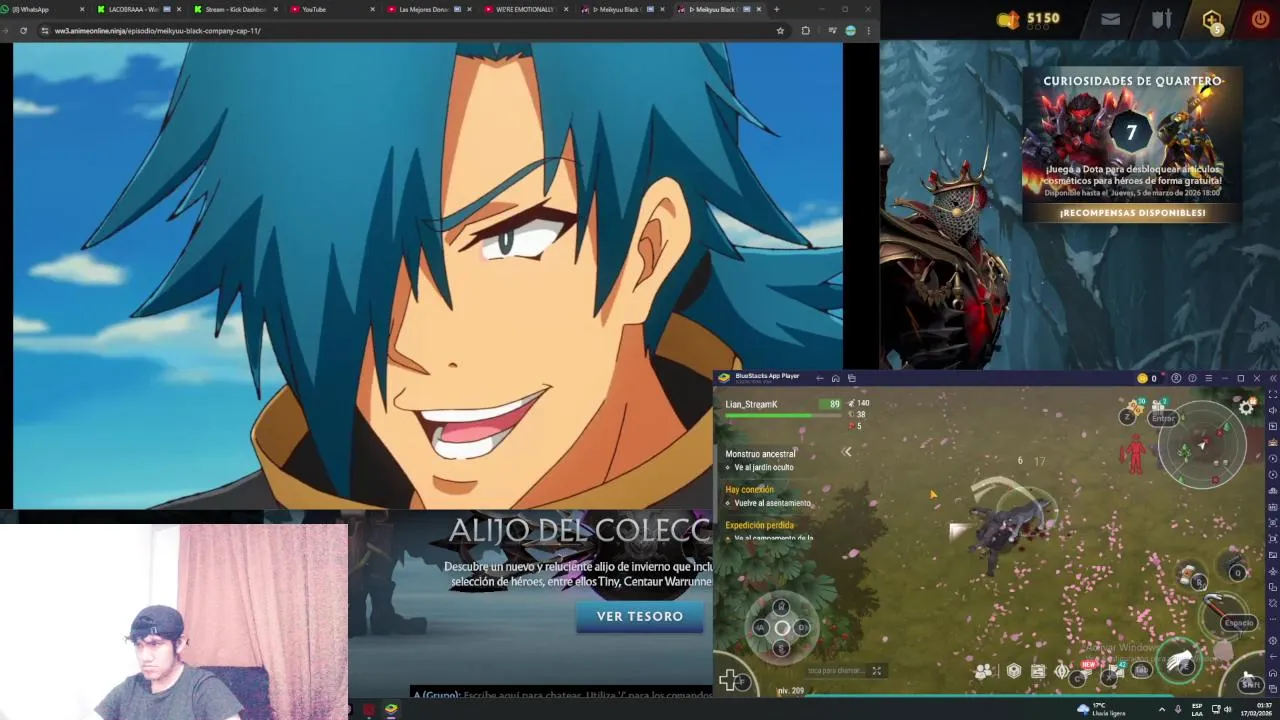The height and width of the screenshot is (720, 1280).
Task: Open the browser extensions puzzle icon
Action: click(x=806, y=30)
